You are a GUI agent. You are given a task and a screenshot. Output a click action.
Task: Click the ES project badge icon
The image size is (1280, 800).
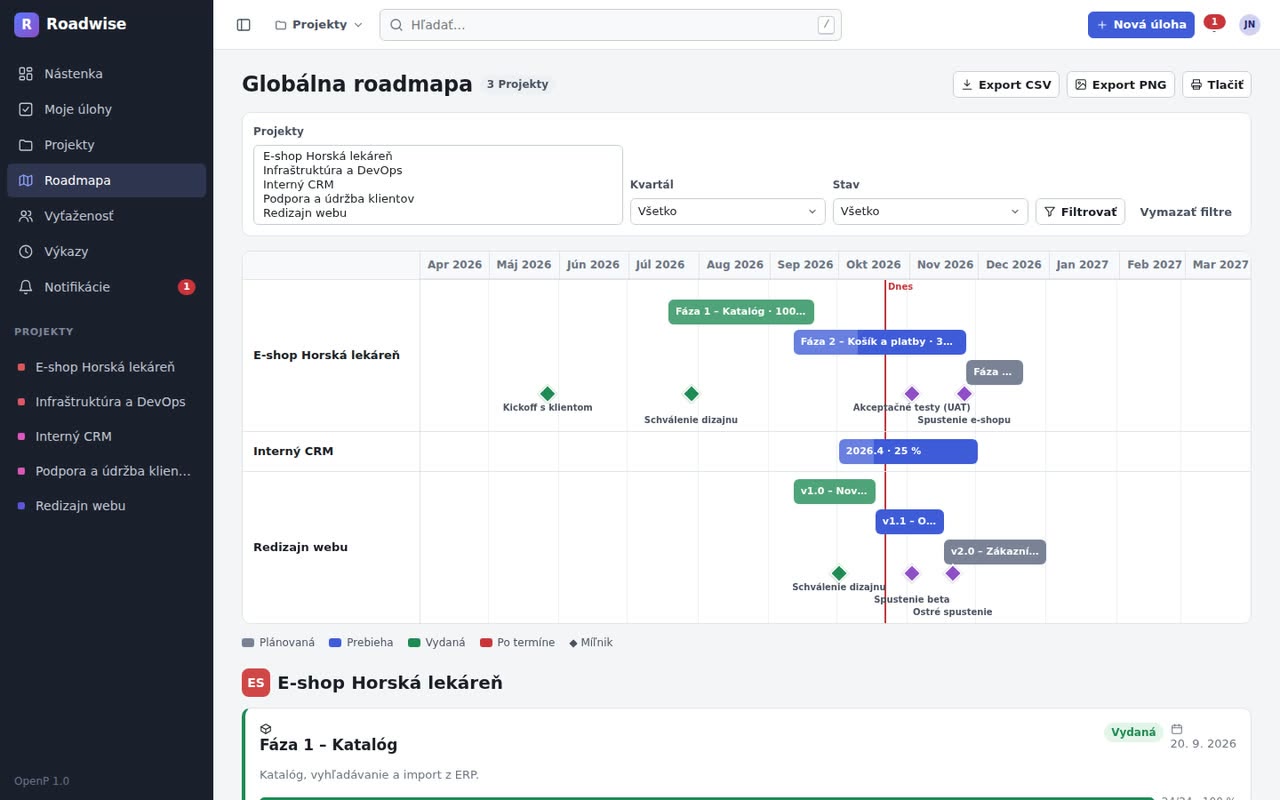point(256,683)
